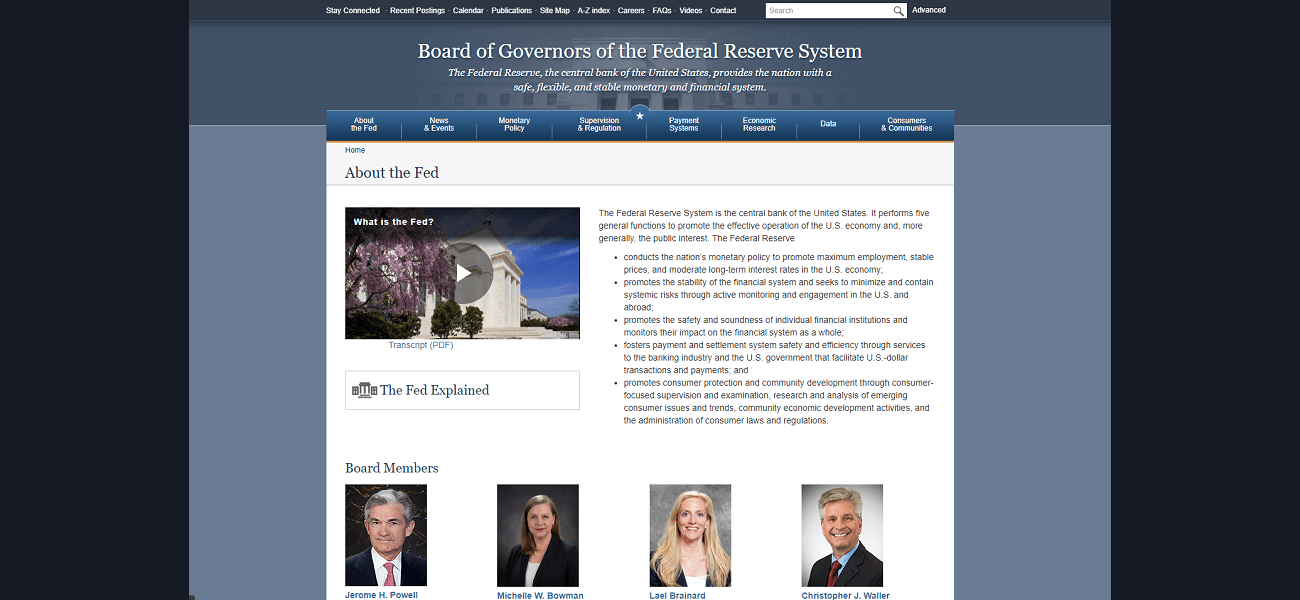Image resolution: width=1300 pixels, height=600 pixels.
Task: View the Site Map
Action: tap(555, 11)
